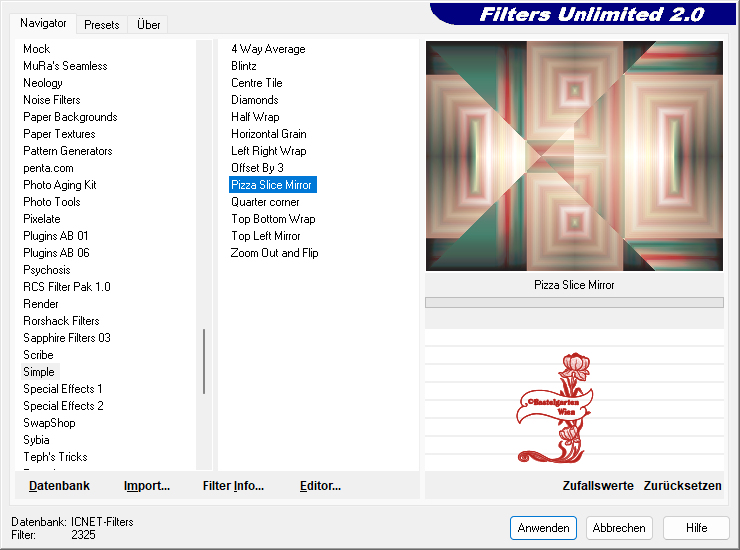Choose Photo Tools category
The width and height of the screenshot is (740, 550).
(52, 202)
